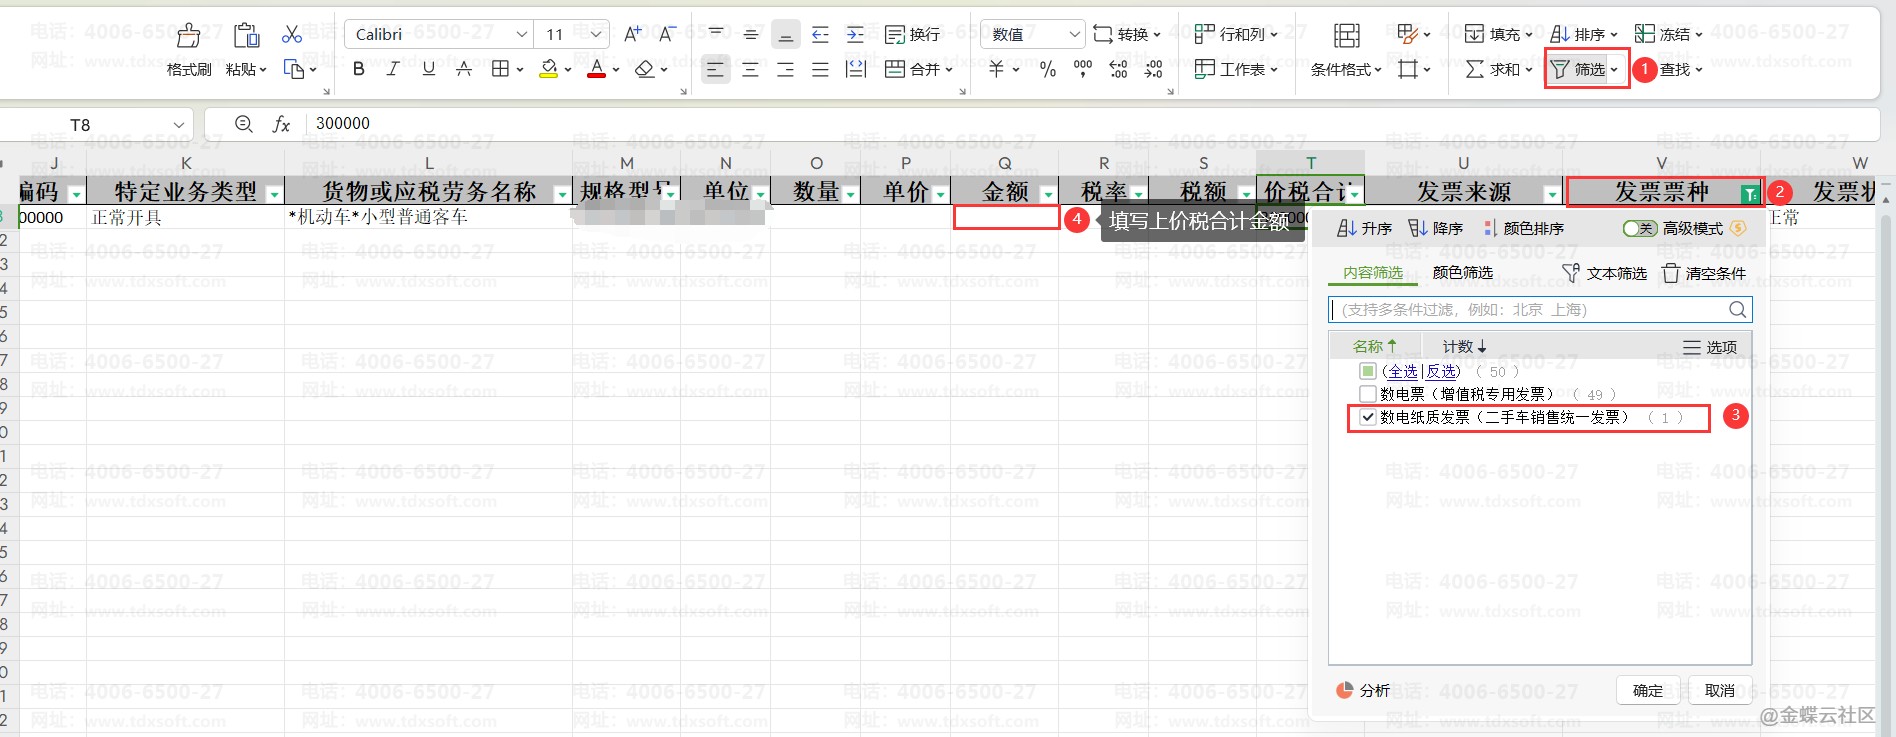Increase decimal places

1119,69
